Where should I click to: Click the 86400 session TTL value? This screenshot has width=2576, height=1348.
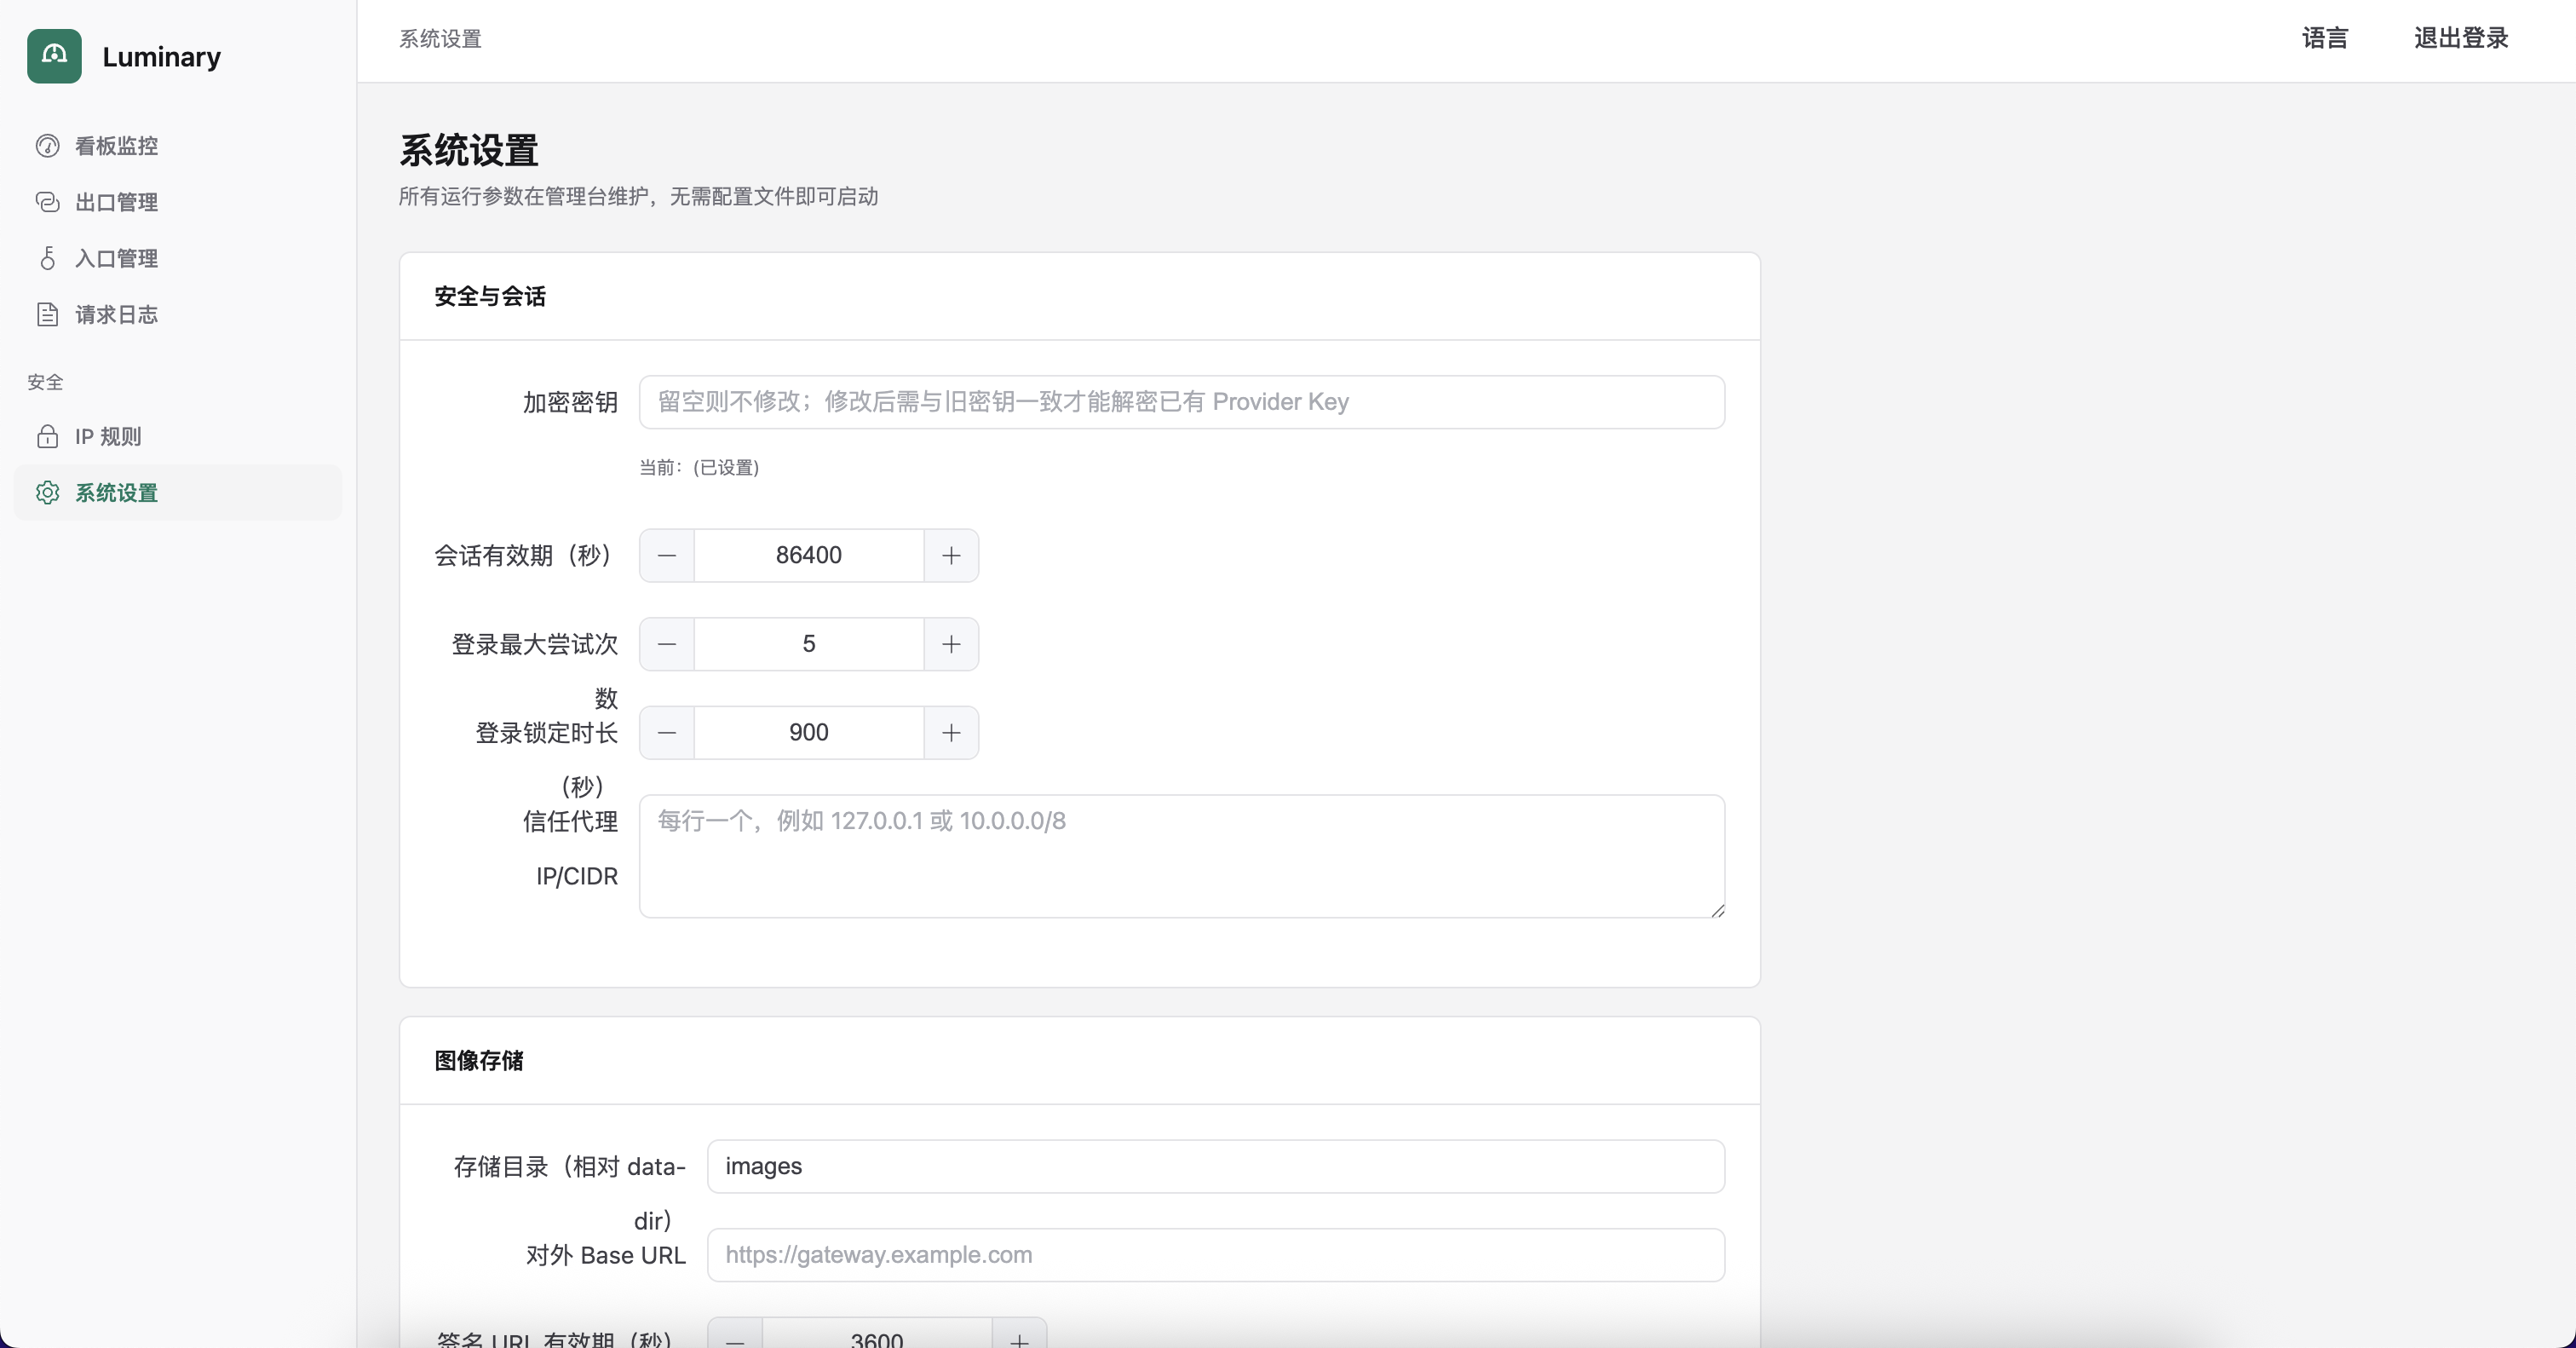click(x=809, y=555)
